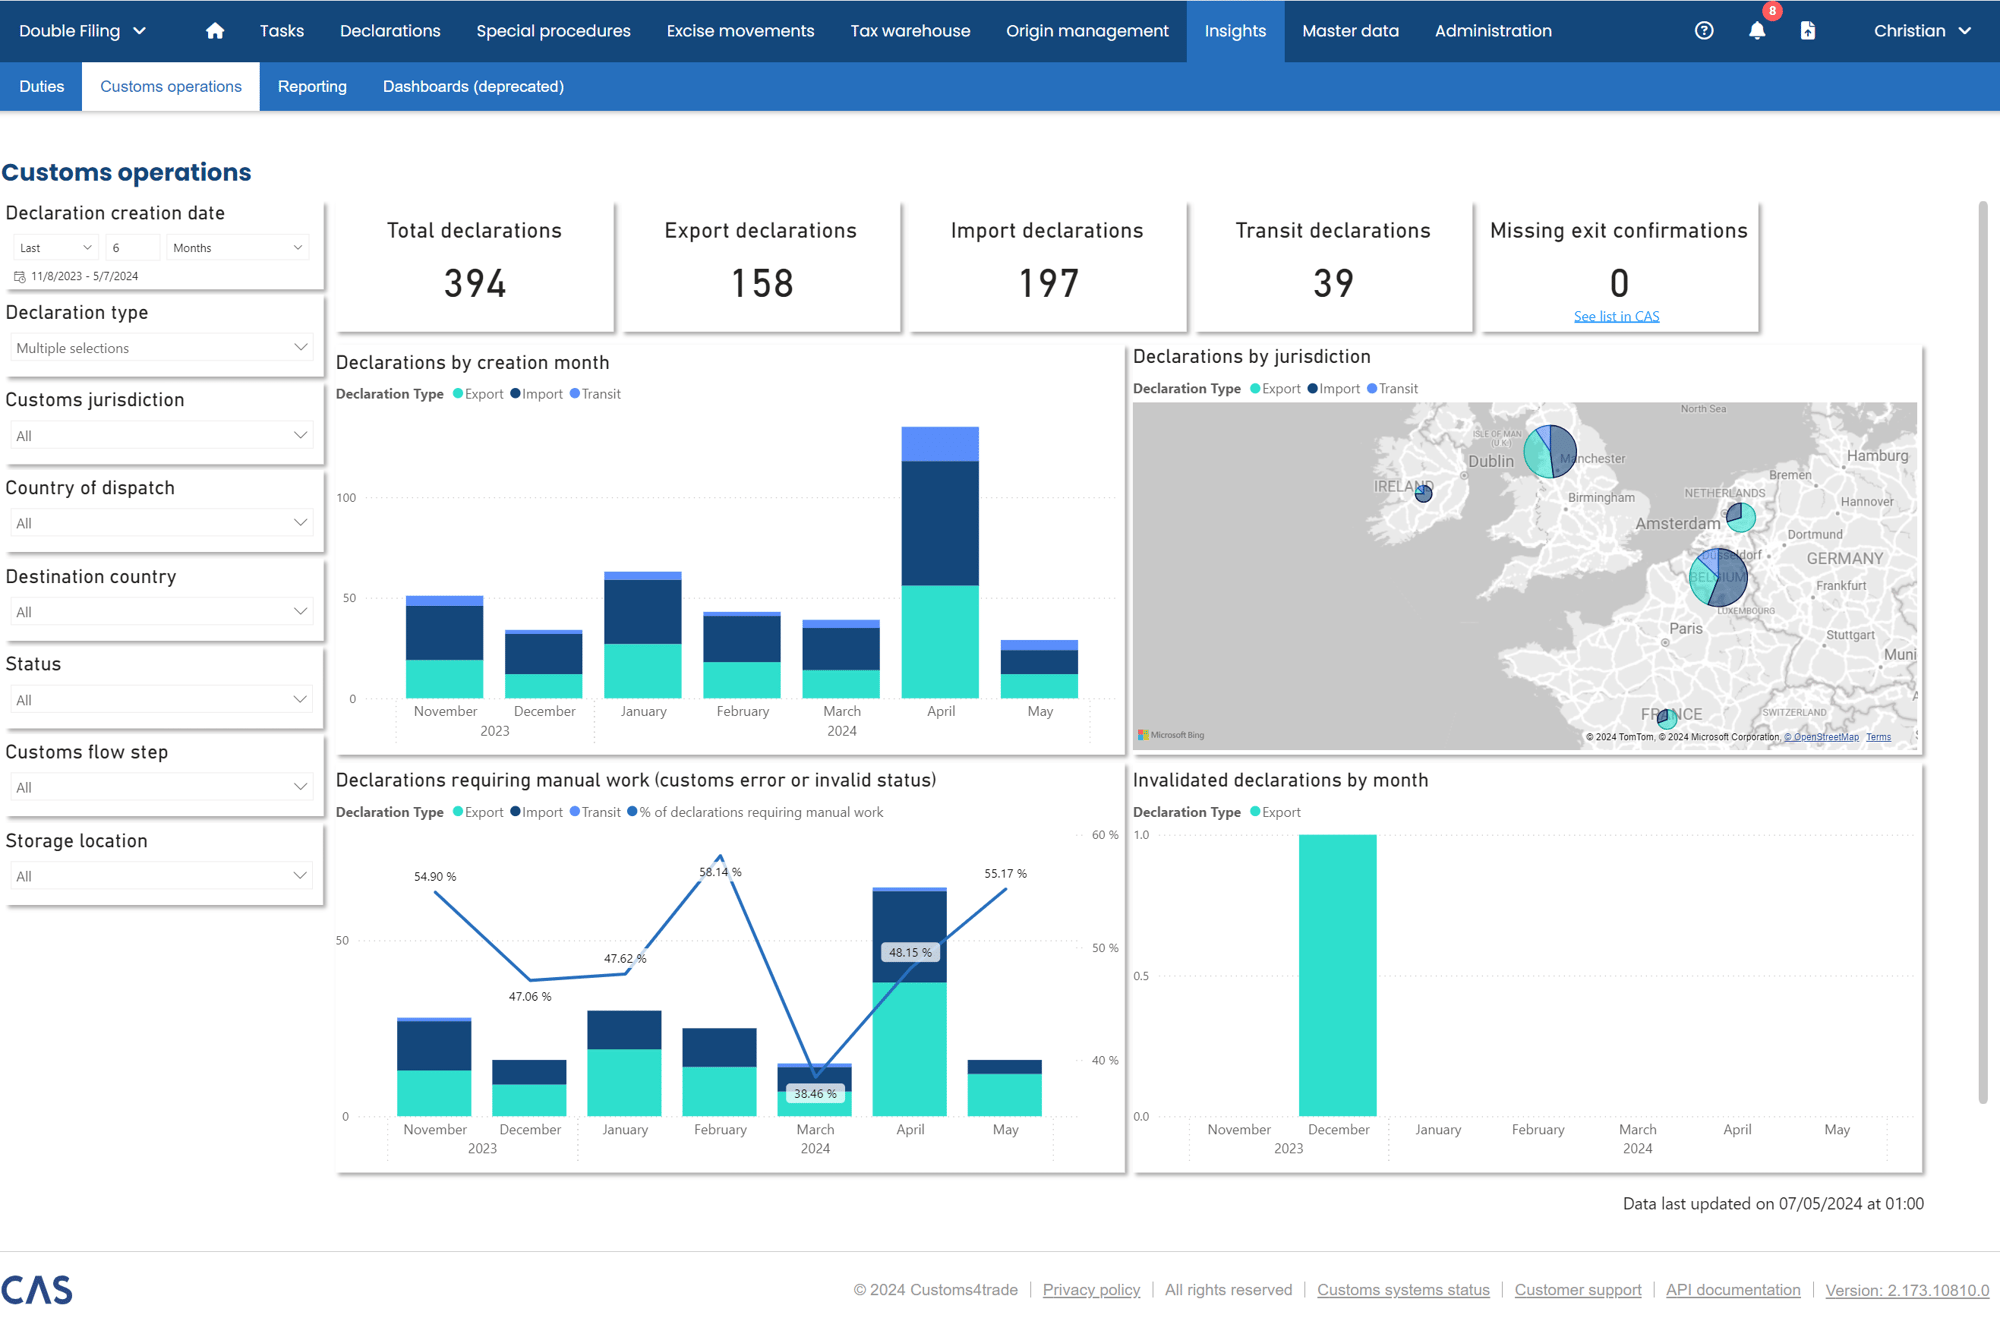2000x1318 pixels.
Task: Open the Customer support link
Action: [x=1577, y=1289]
